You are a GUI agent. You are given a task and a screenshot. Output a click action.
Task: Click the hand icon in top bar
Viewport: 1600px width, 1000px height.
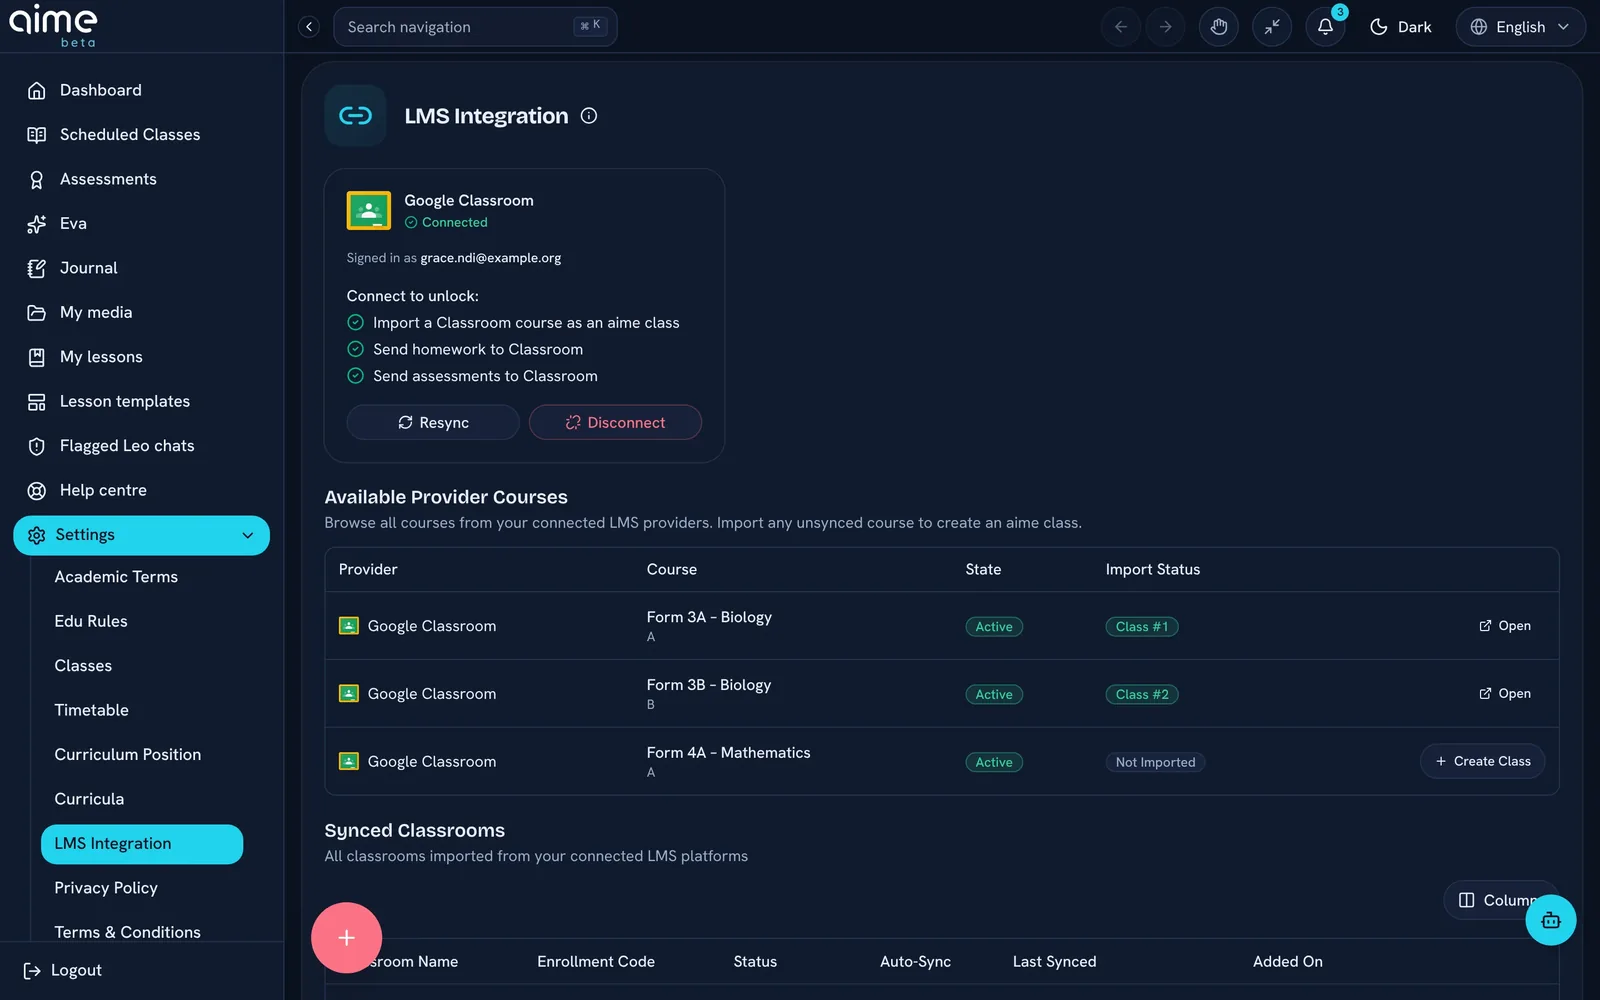[x=1219, y=27]
